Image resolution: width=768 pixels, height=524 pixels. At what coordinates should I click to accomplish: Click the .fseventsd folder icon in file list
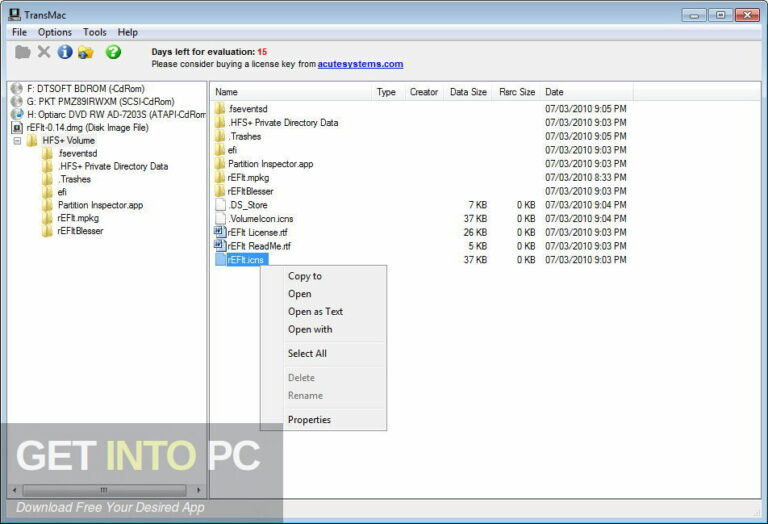click(220, 108)
